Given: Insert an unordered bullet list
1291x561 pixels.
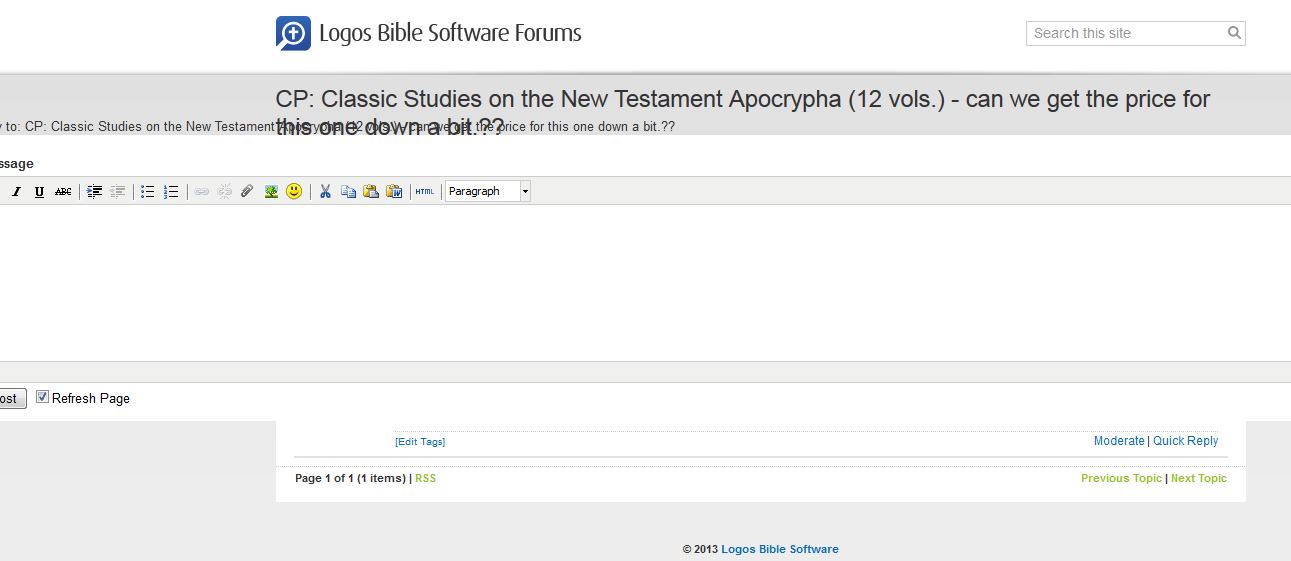Looking at the screenshot, I should pos(147,191).
